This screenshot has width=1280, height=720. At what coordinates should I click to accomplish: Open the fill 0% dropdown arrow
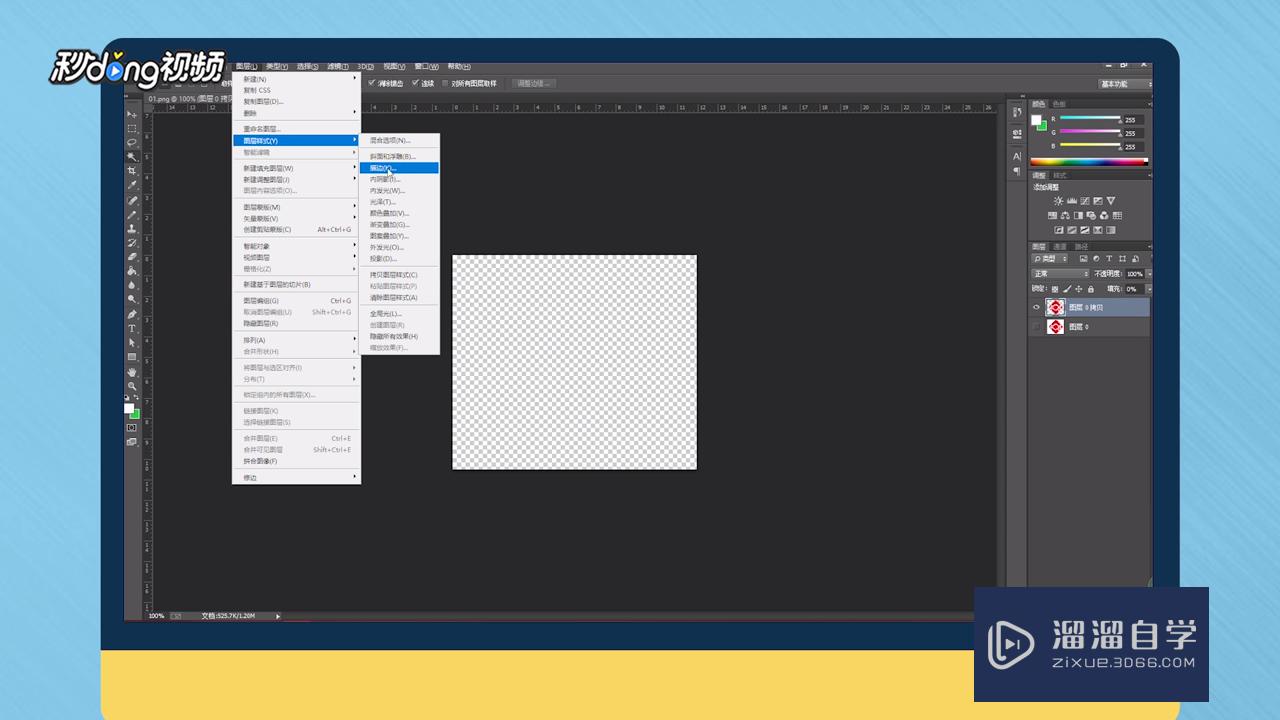(x=1149, y=289)
